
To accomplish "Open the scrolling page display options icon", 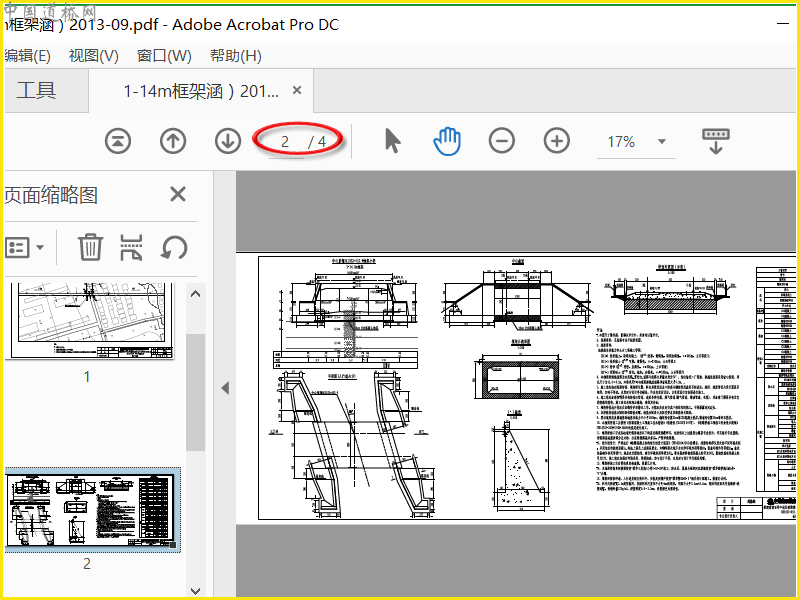I will coord(716,141).
